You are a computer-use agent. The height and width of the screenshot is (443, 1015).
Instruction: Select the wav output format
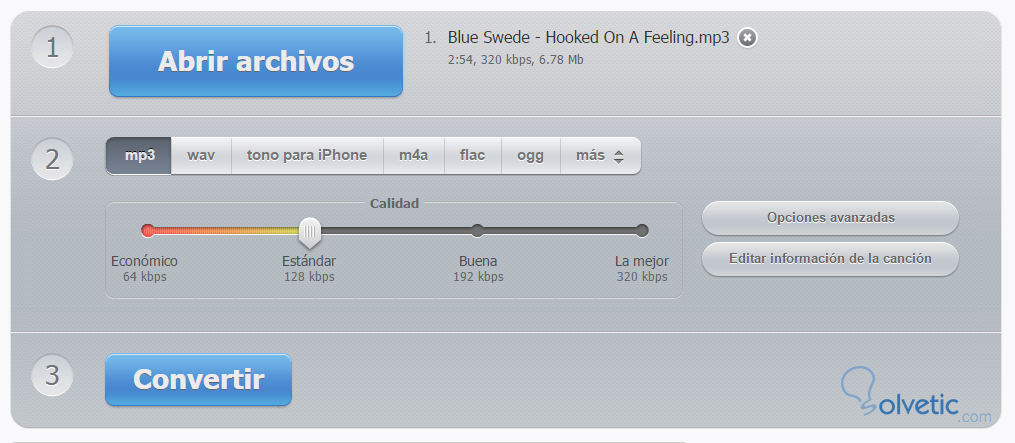201,155
